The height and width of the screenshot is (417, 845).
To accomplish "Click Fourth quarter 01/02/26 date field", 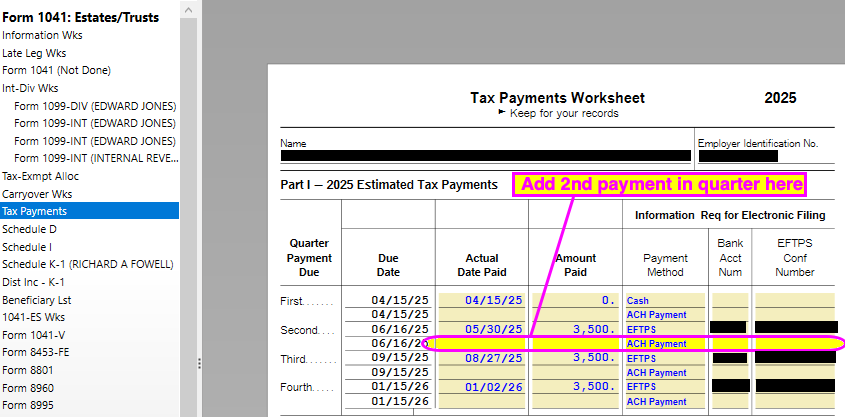I will (482, 386).
